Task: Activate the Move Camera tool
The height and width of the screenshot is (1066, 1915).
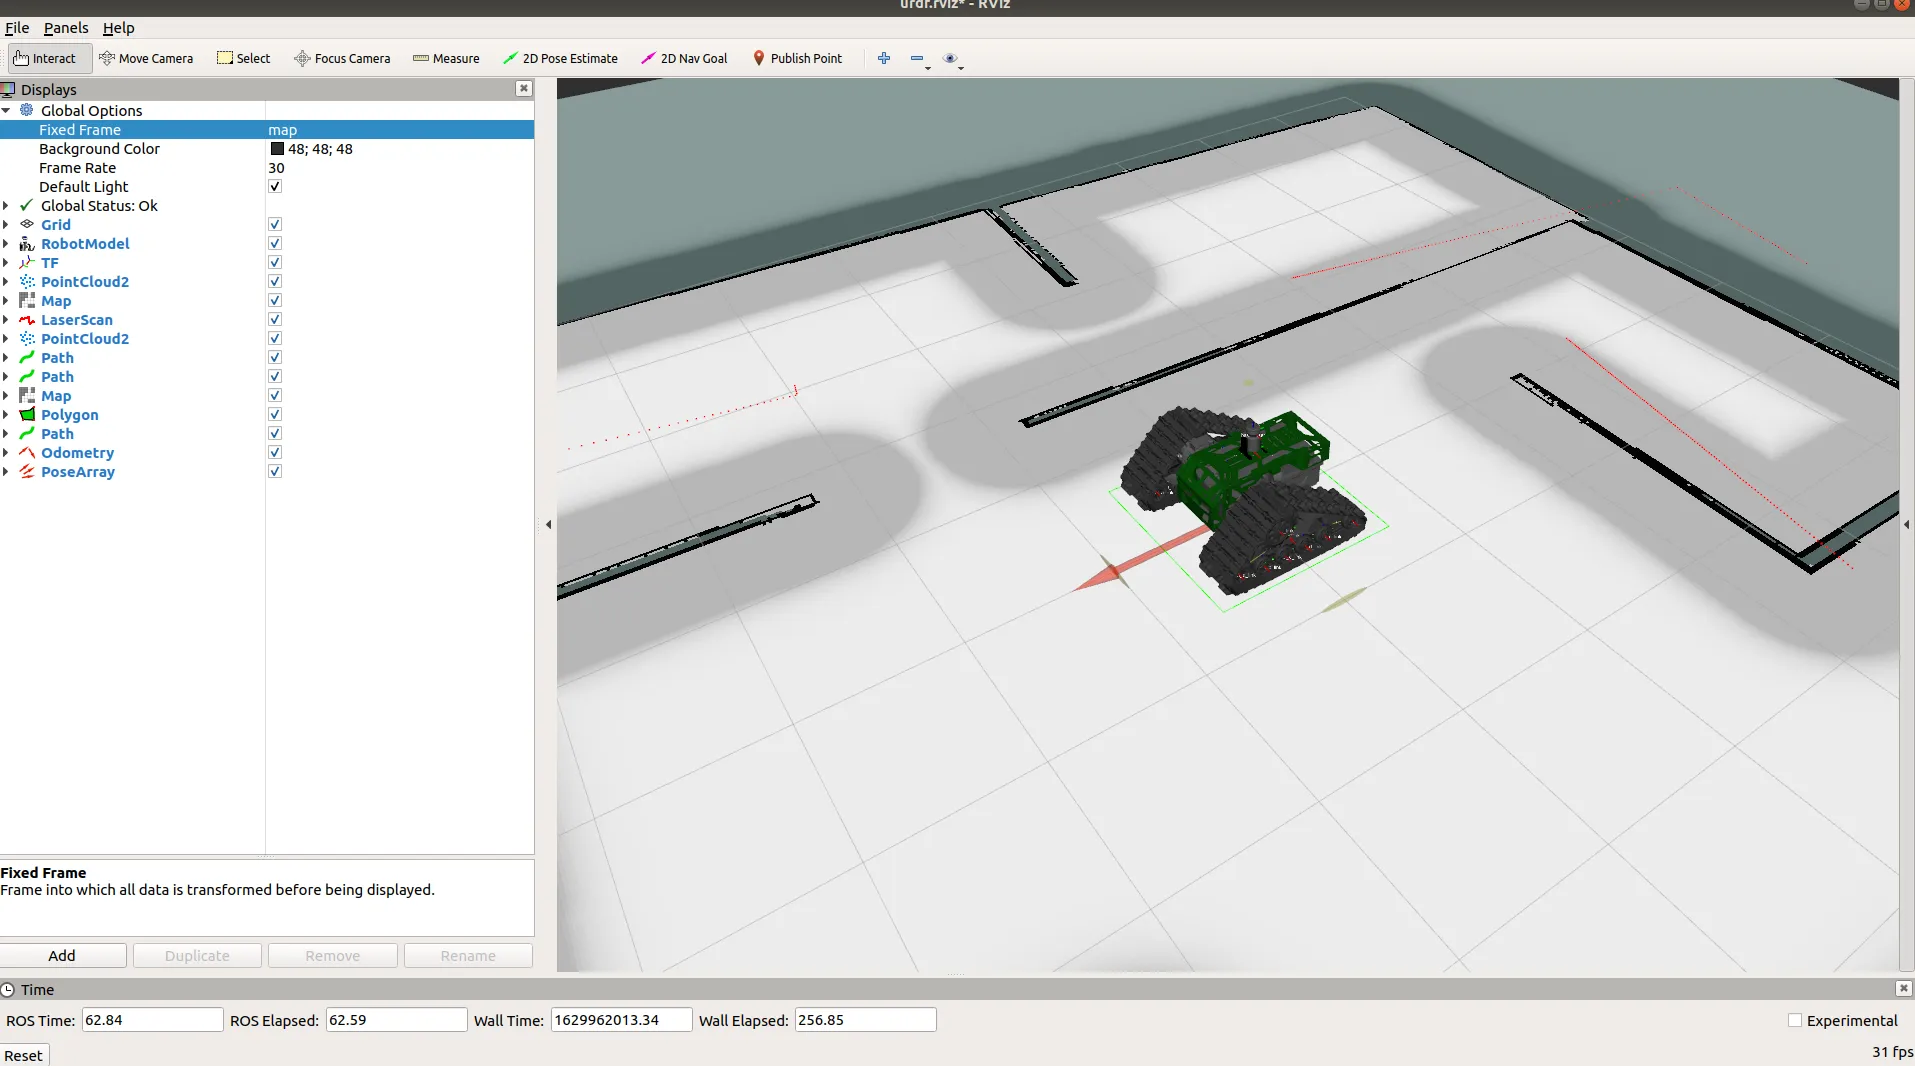Action: [x=146, y=58]
